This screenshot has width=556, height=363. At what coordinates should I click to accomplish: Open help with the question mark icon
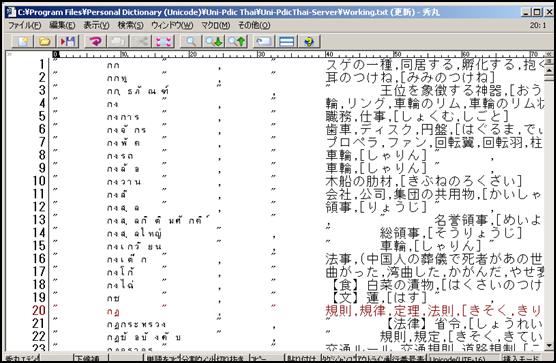point(309,41)
